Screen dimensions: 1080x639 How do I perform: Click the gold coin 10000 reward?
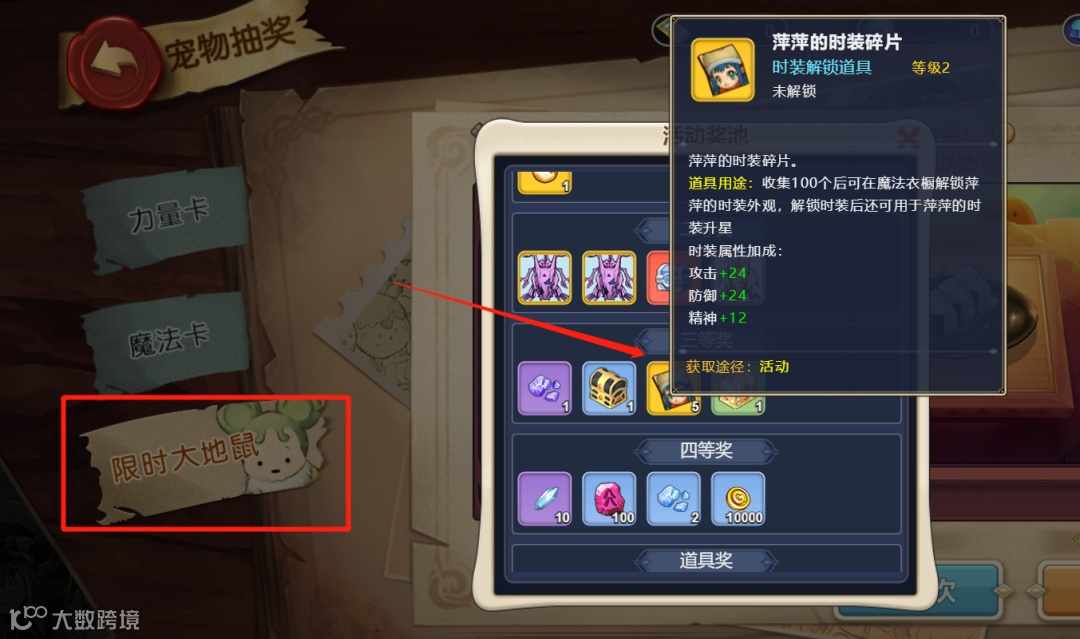point(738,499)
